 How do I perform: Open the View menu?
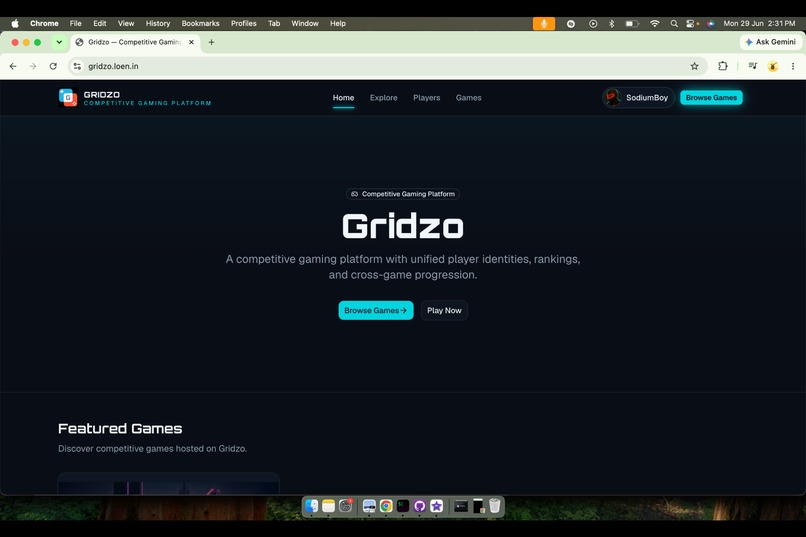pos(126,24)
